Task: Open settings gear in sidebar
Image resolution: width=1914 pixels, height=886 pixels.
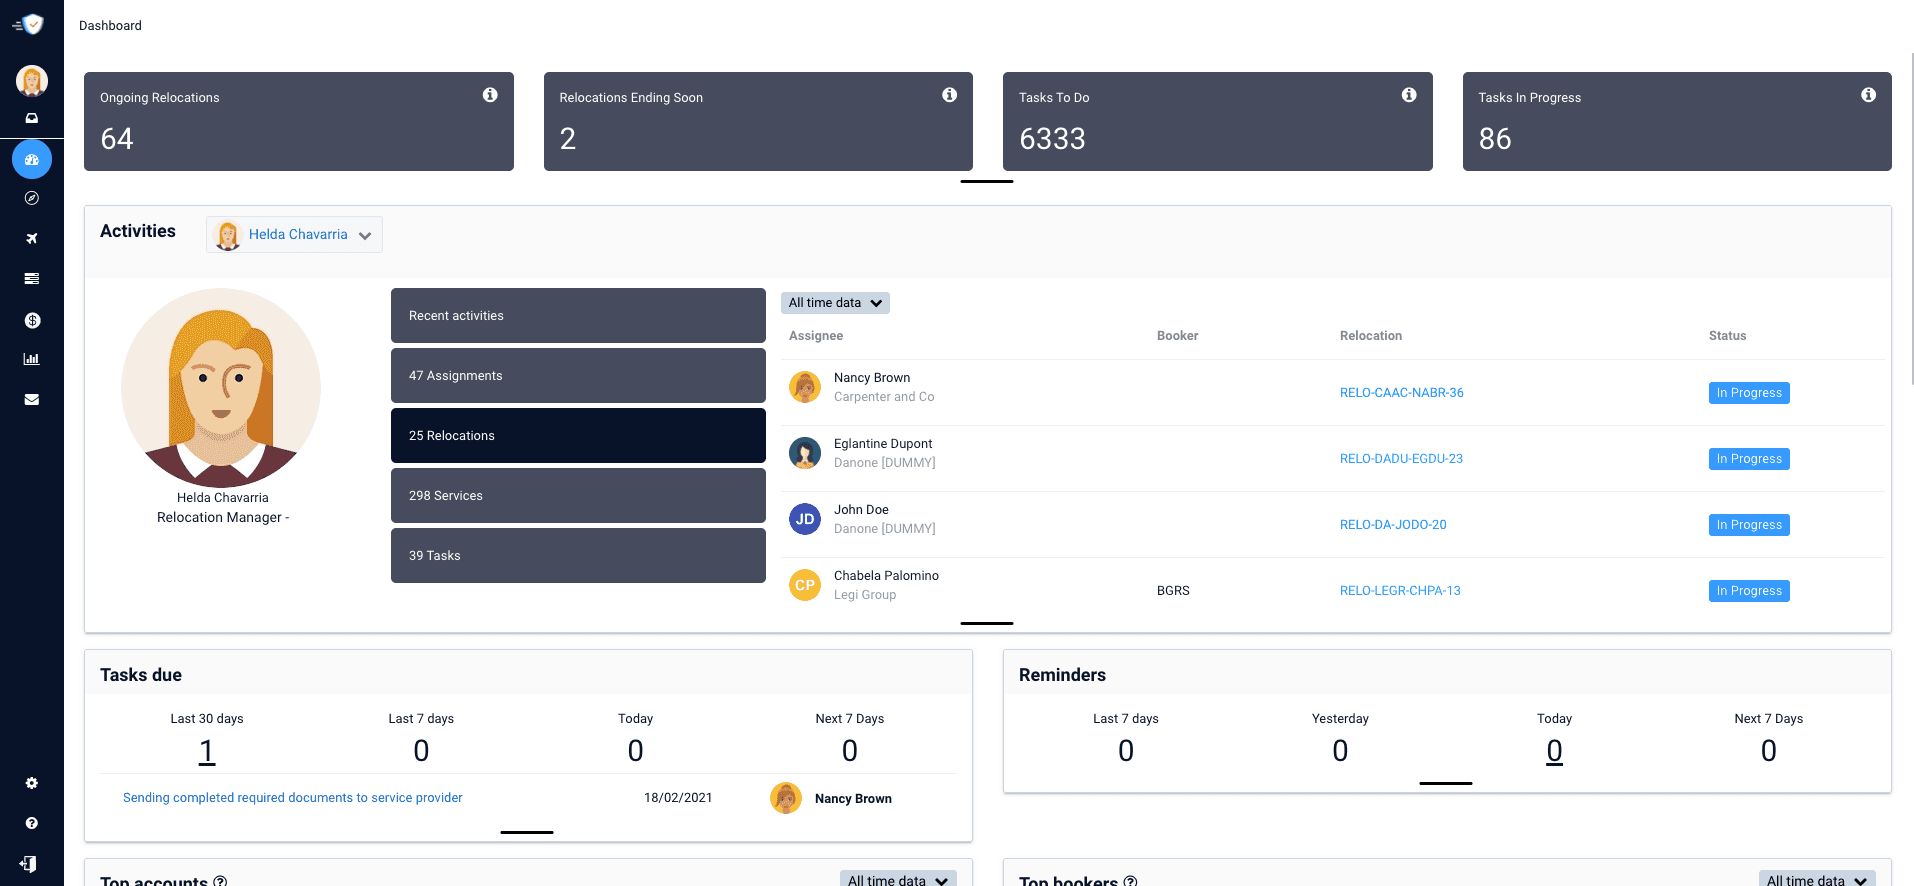Action: (32, 783)
